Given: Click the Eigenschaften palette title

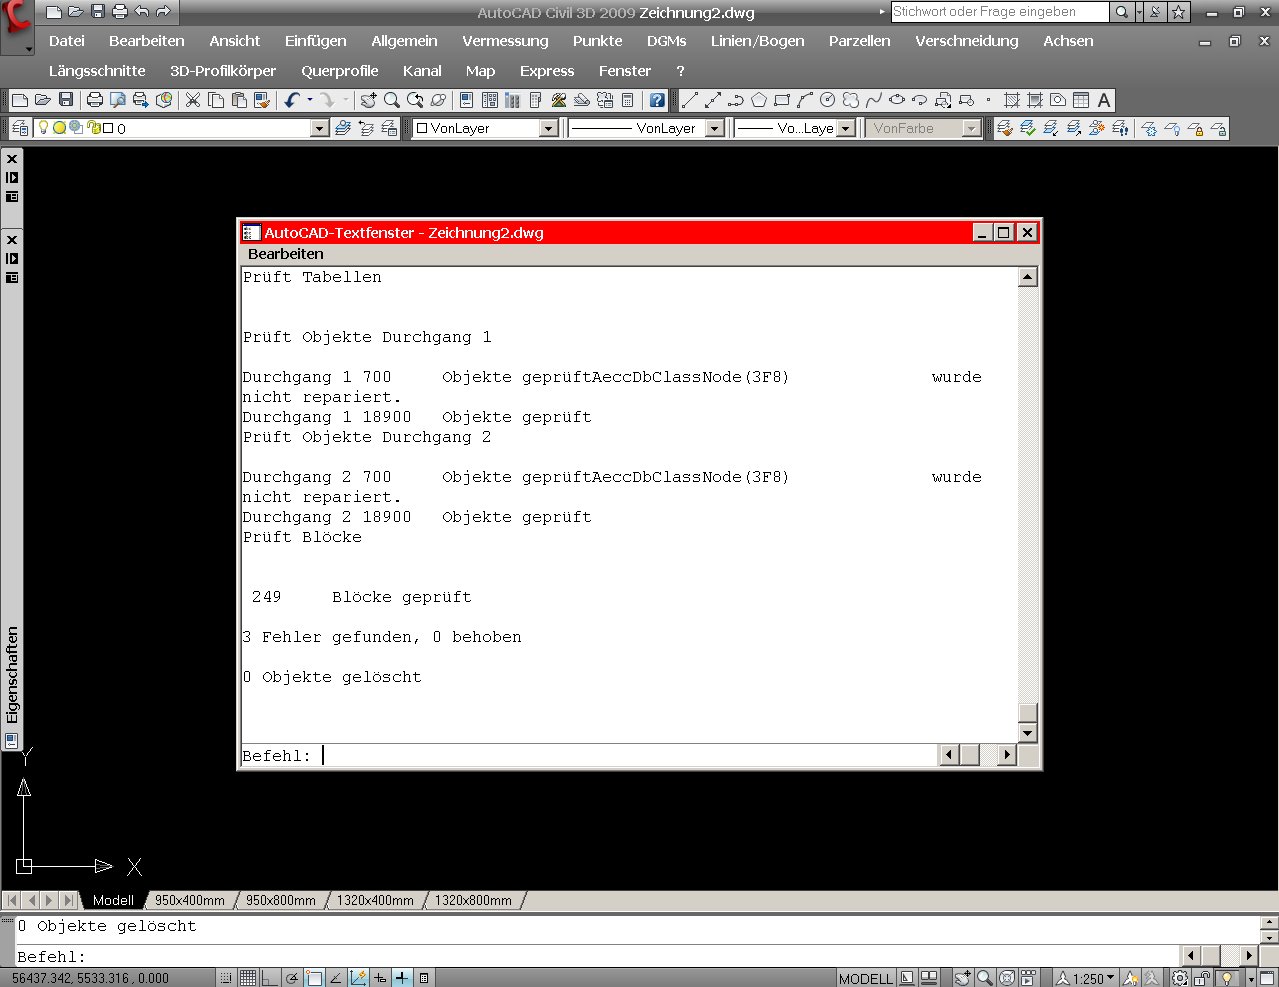Looking at the screenshot, I should click(x=12, y=675).
